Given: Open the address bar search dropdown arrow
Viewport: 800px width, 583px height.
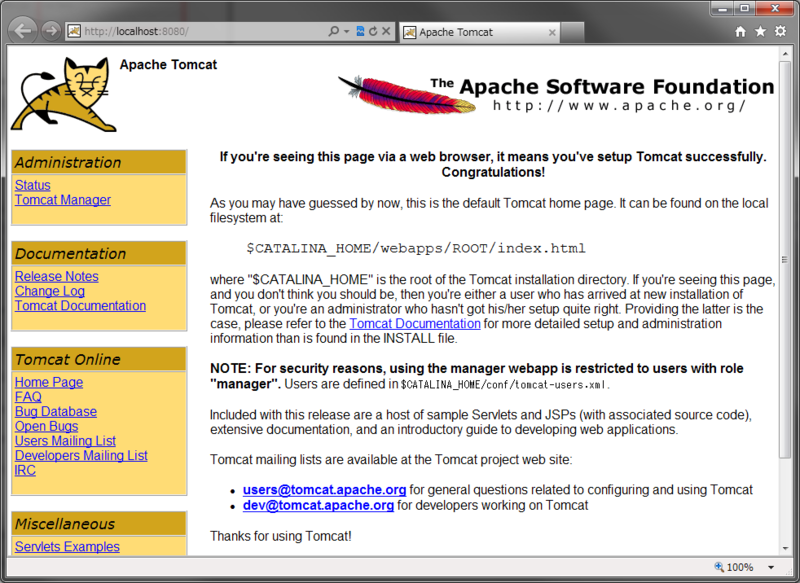Looking at the screenshot, I should click(347, 32).
